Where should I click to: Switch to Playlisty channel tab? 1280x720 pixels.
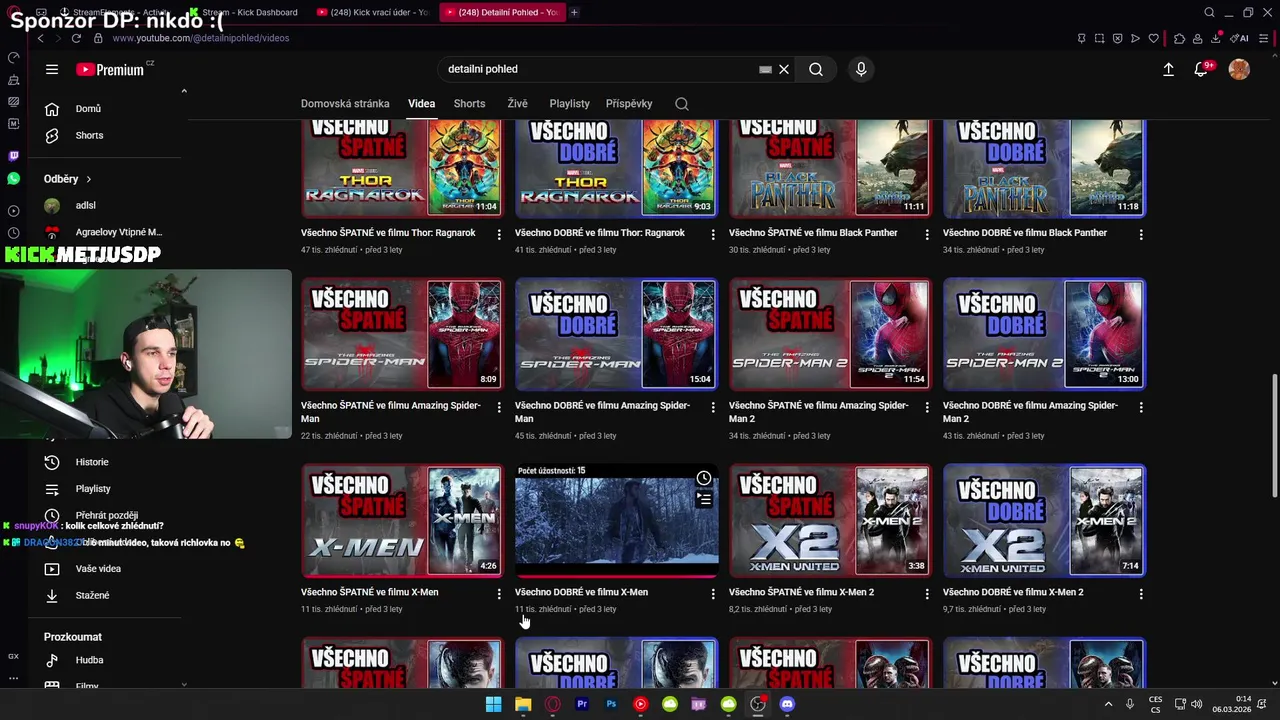pyautogui.click(x=569, y=104)
